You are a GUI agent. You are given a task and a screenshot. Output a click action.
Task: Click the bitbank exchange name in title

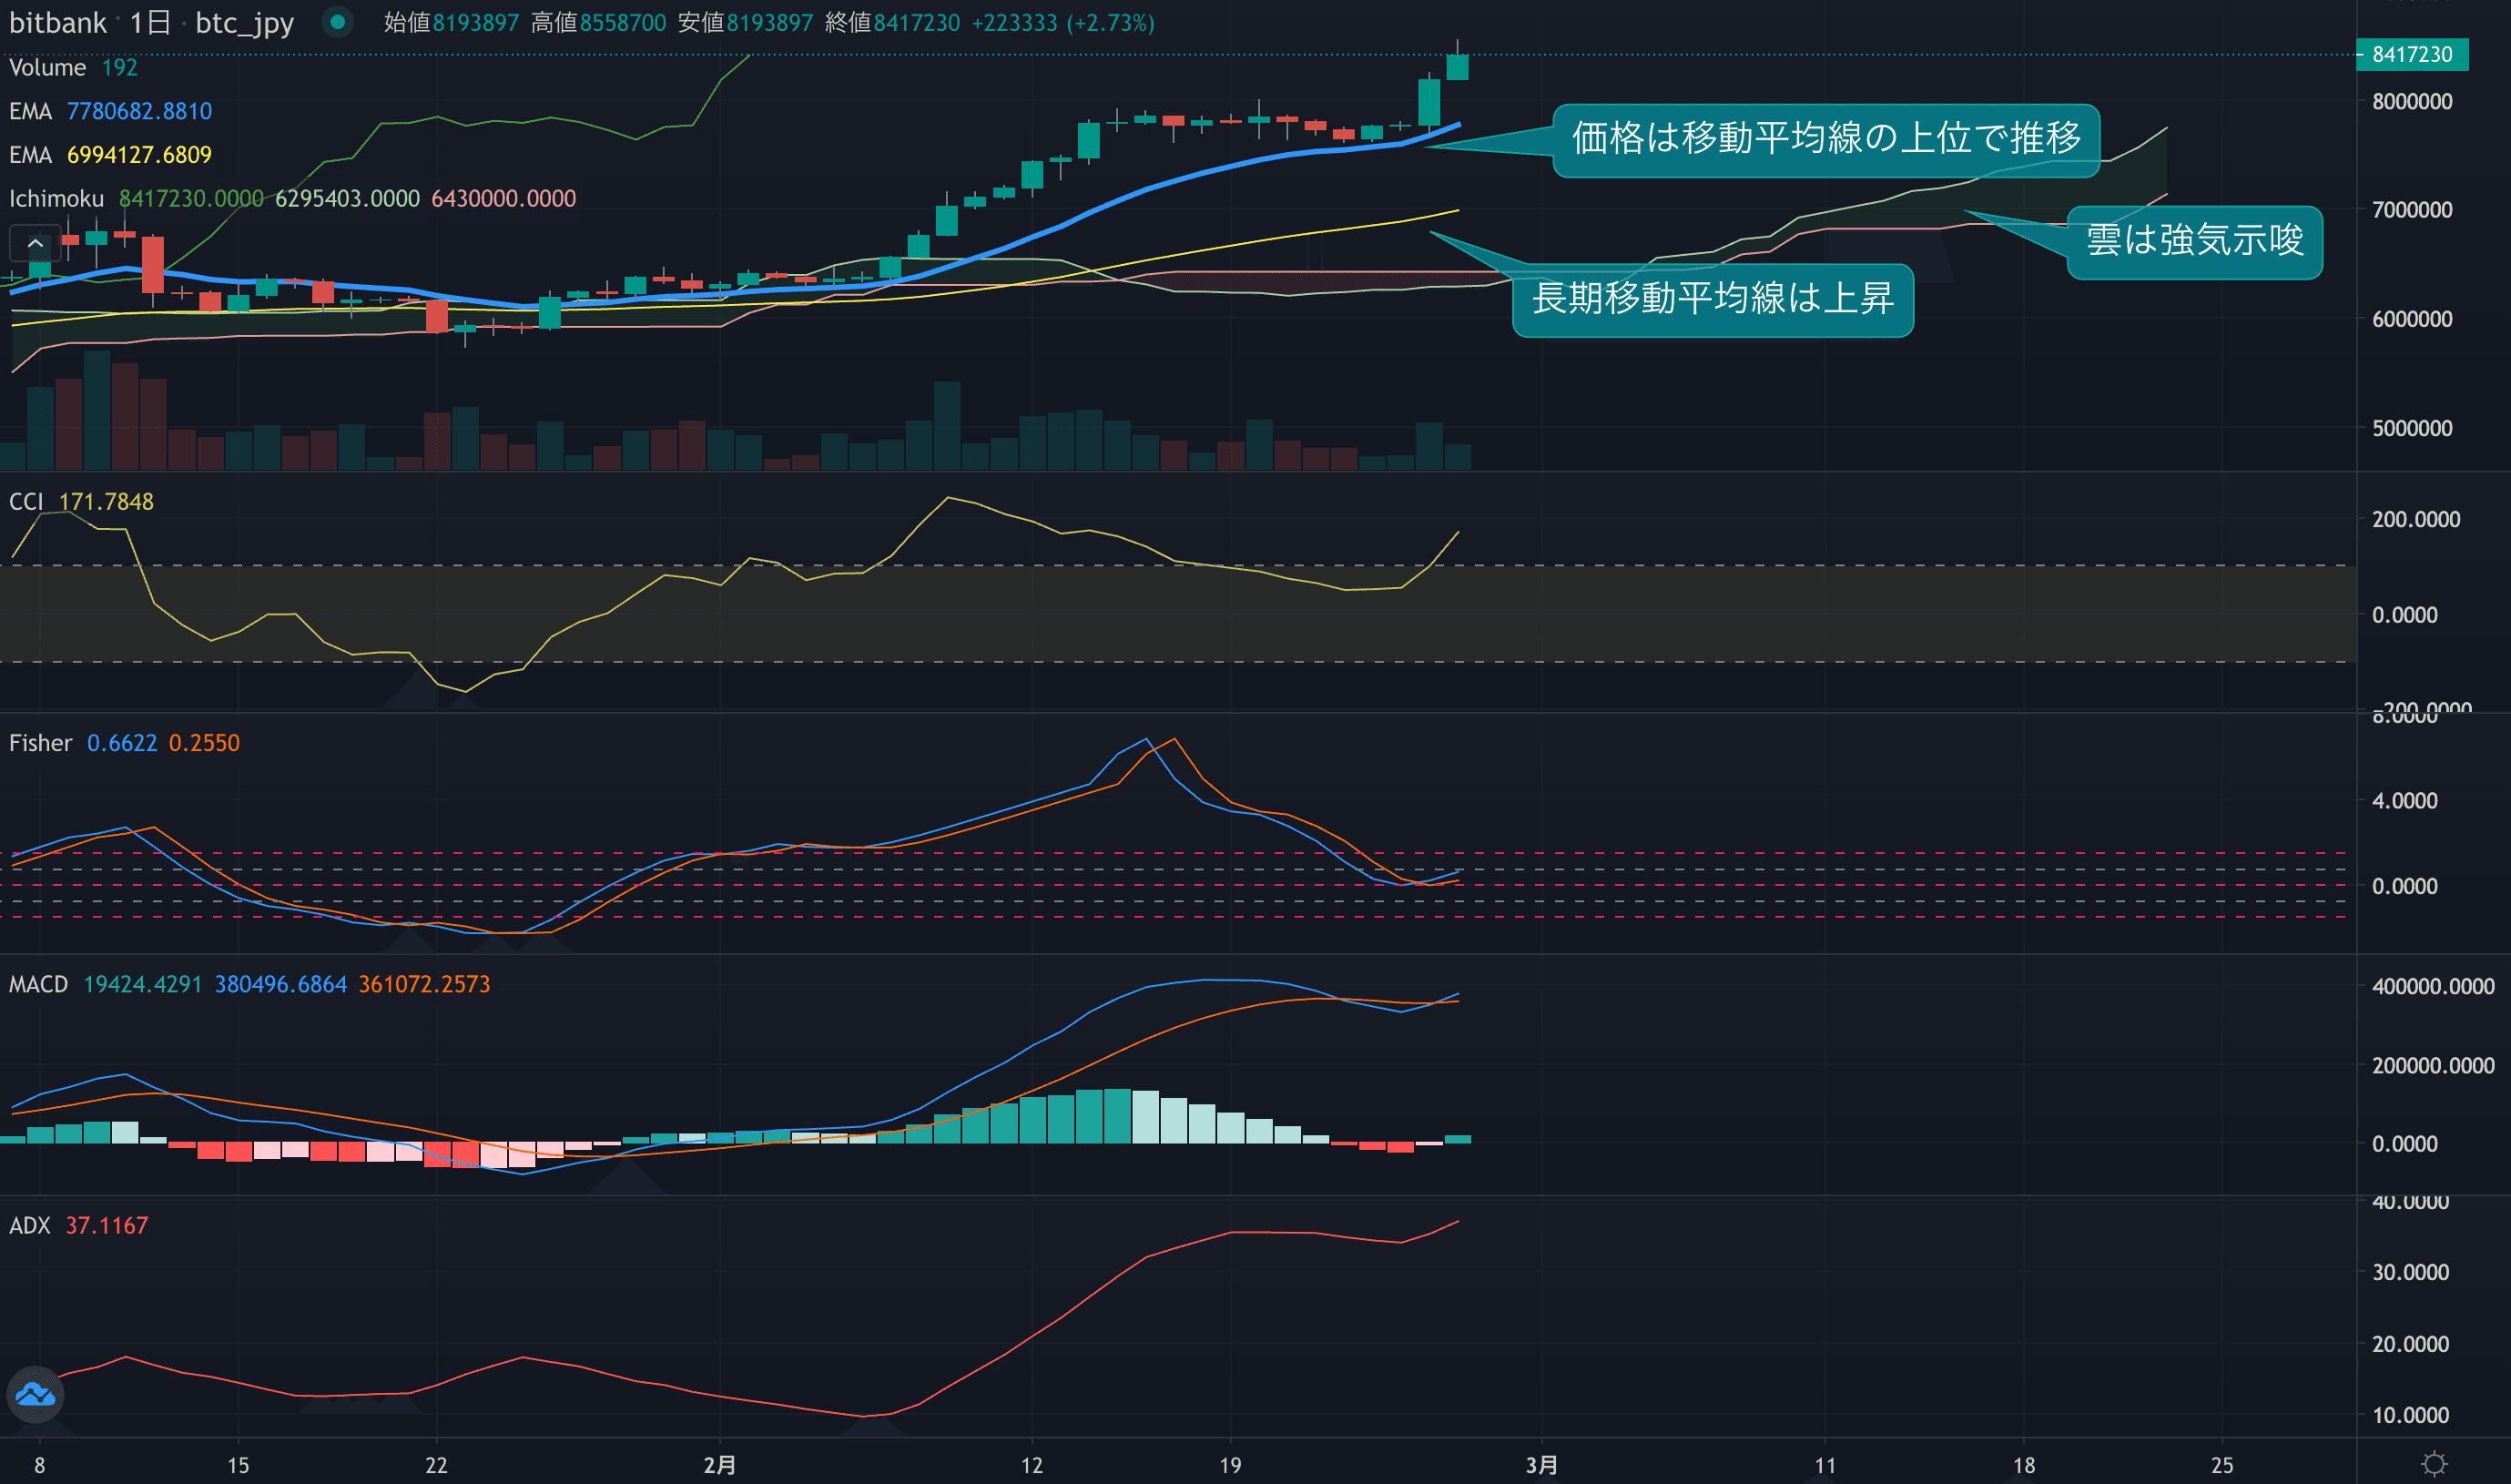point(57,22)
